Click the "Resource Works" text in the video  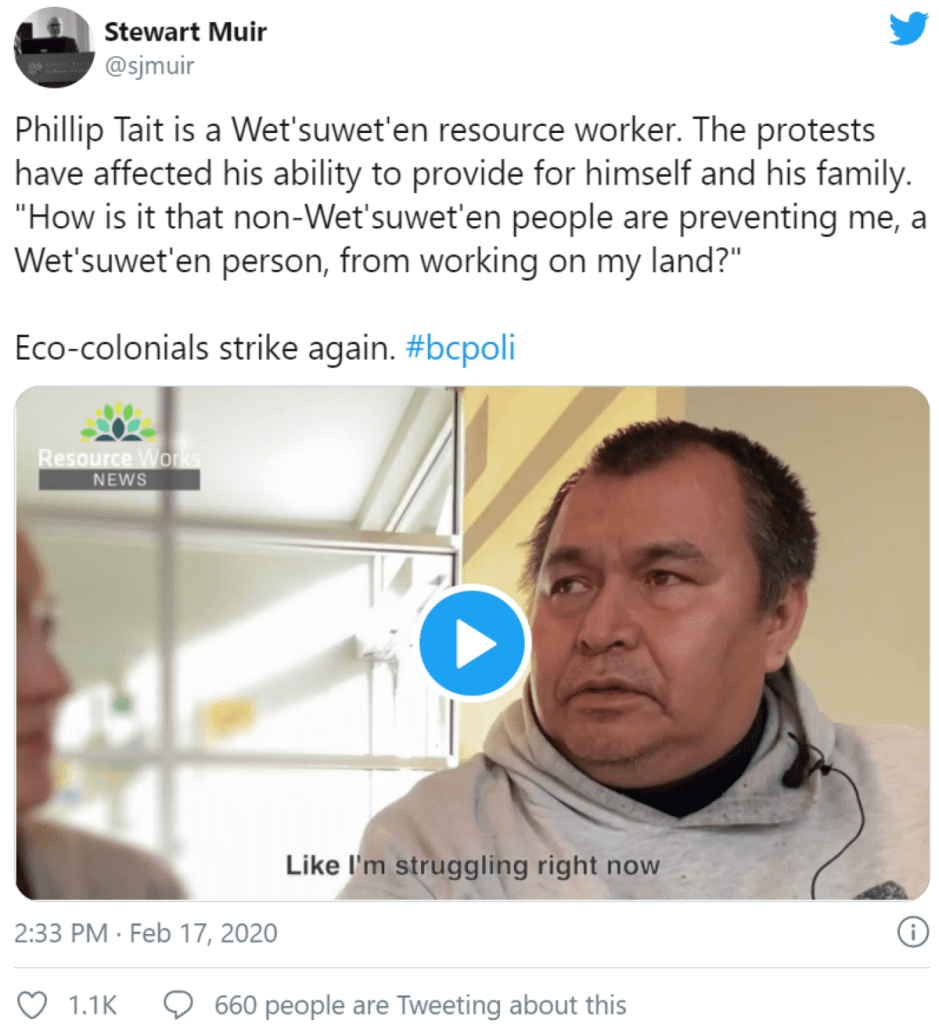pos(119,458)
